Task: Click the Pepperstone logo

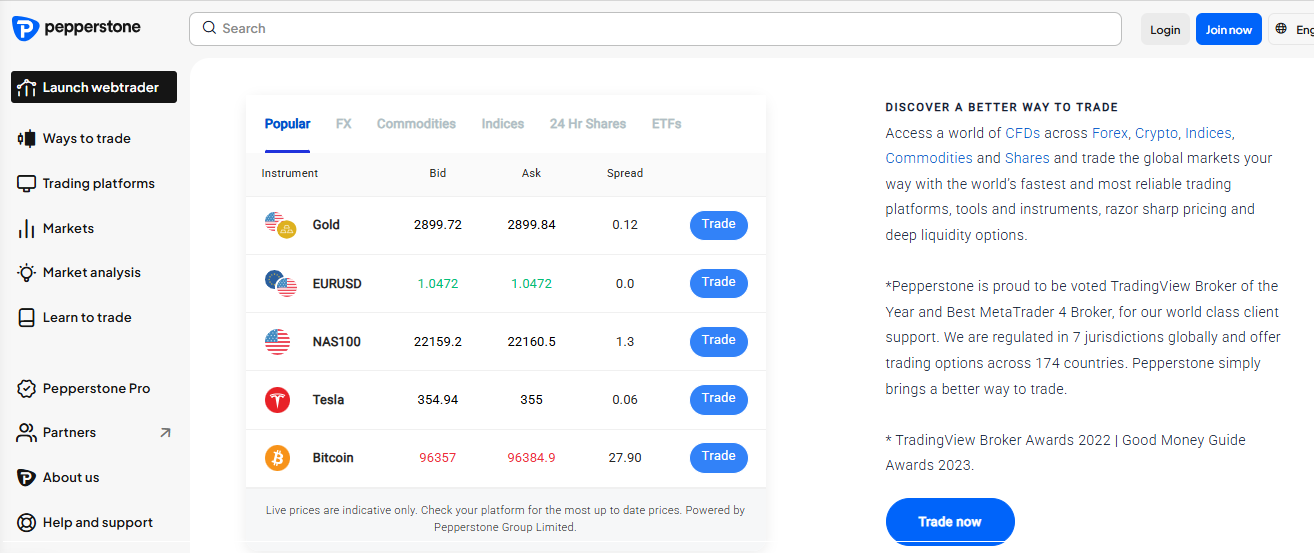Action: point(76,28)
